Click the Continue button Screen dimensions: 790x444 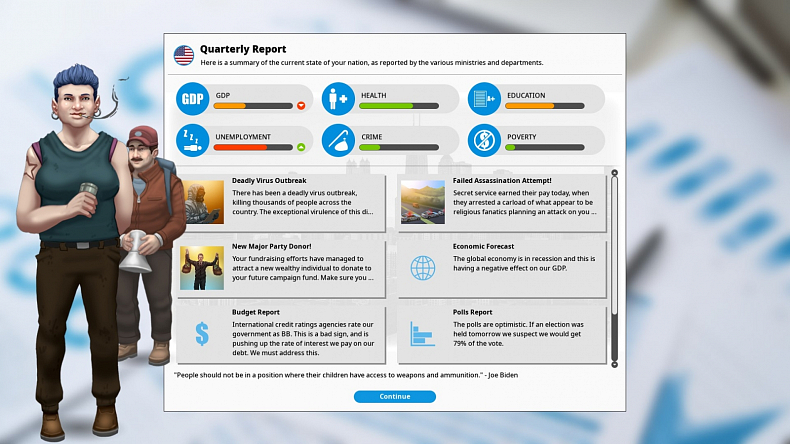394,397
